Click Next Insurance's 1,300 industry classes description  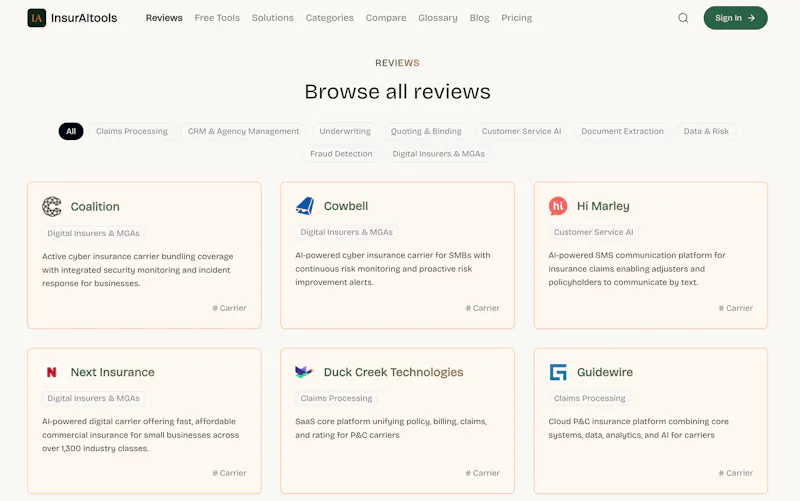140,435
